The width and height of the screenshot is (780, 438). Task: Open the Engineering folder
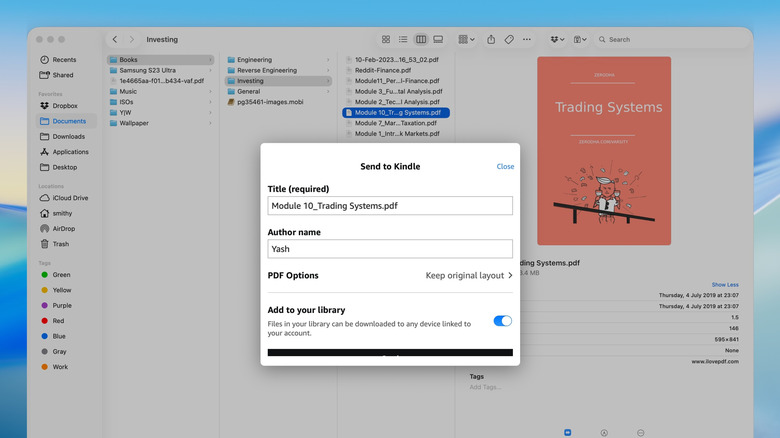254,60
